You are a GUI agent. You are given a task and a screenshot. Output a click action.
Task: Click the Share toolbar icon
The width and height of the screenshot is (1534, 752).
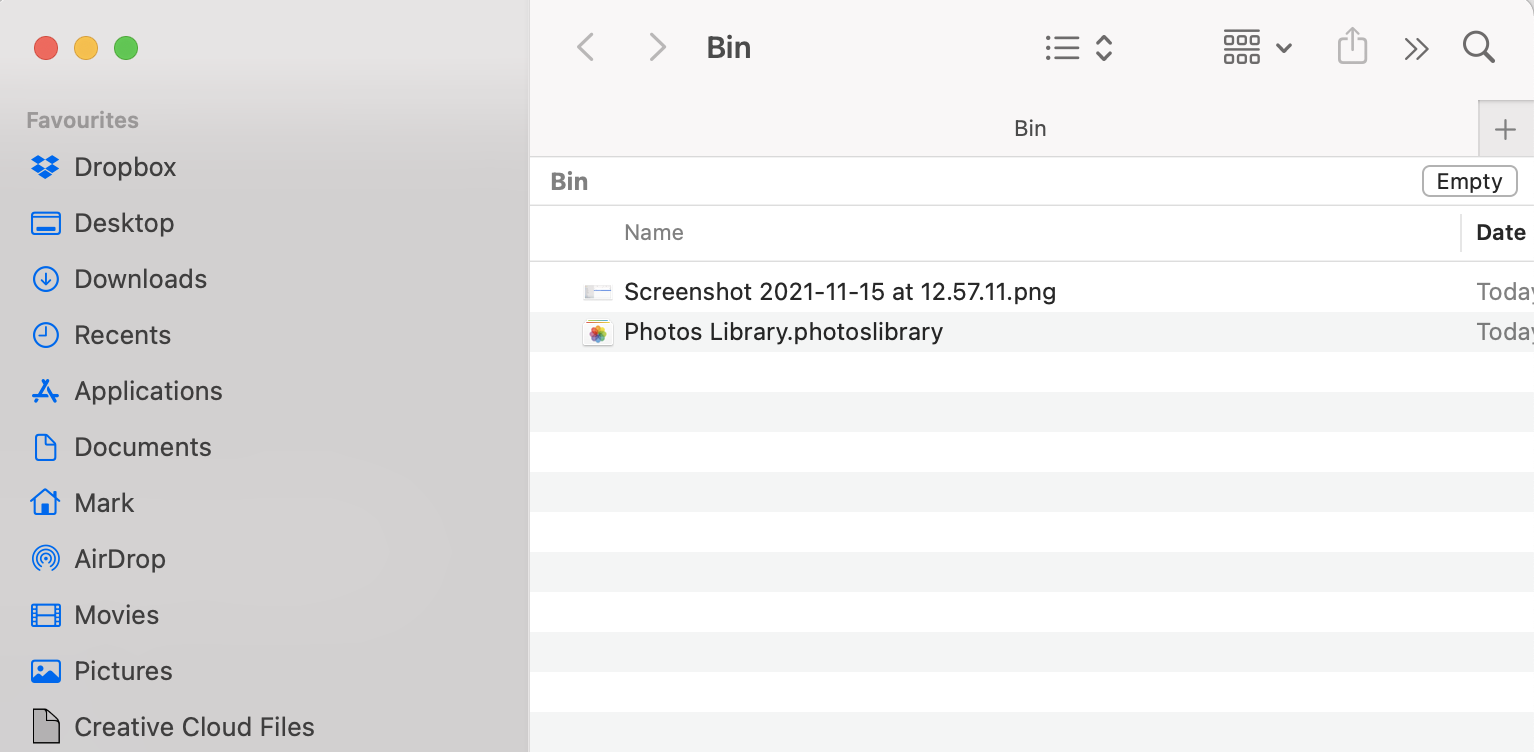(x=1352, y=47)
